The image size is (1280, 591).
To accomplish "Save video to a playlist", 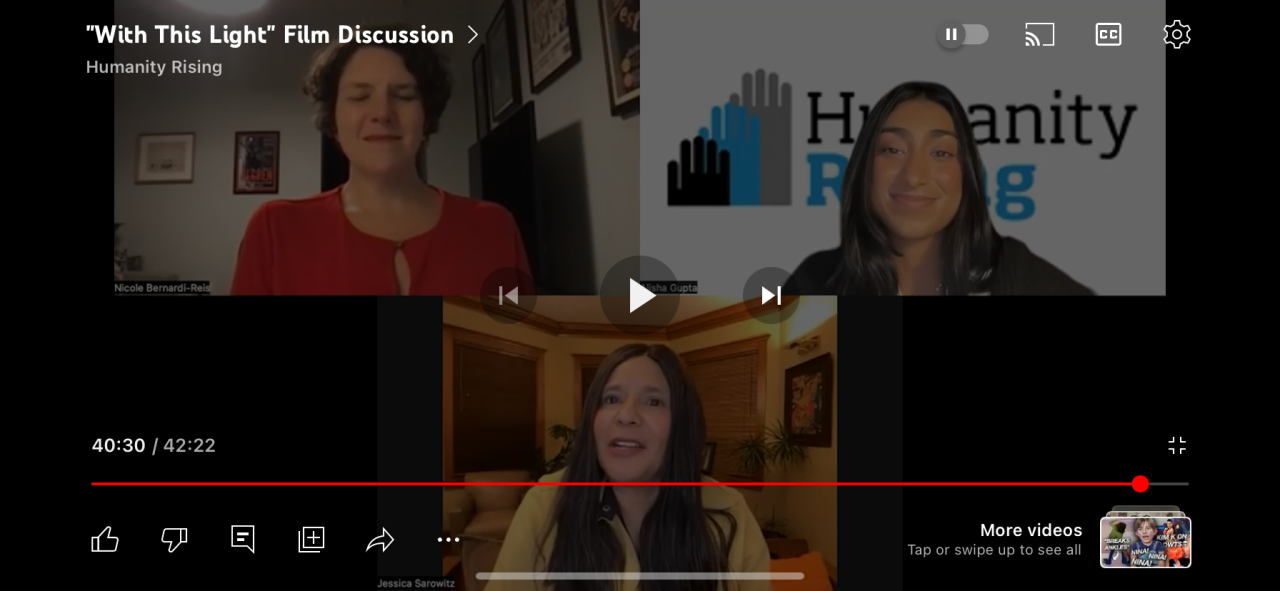I will (312, 540).
